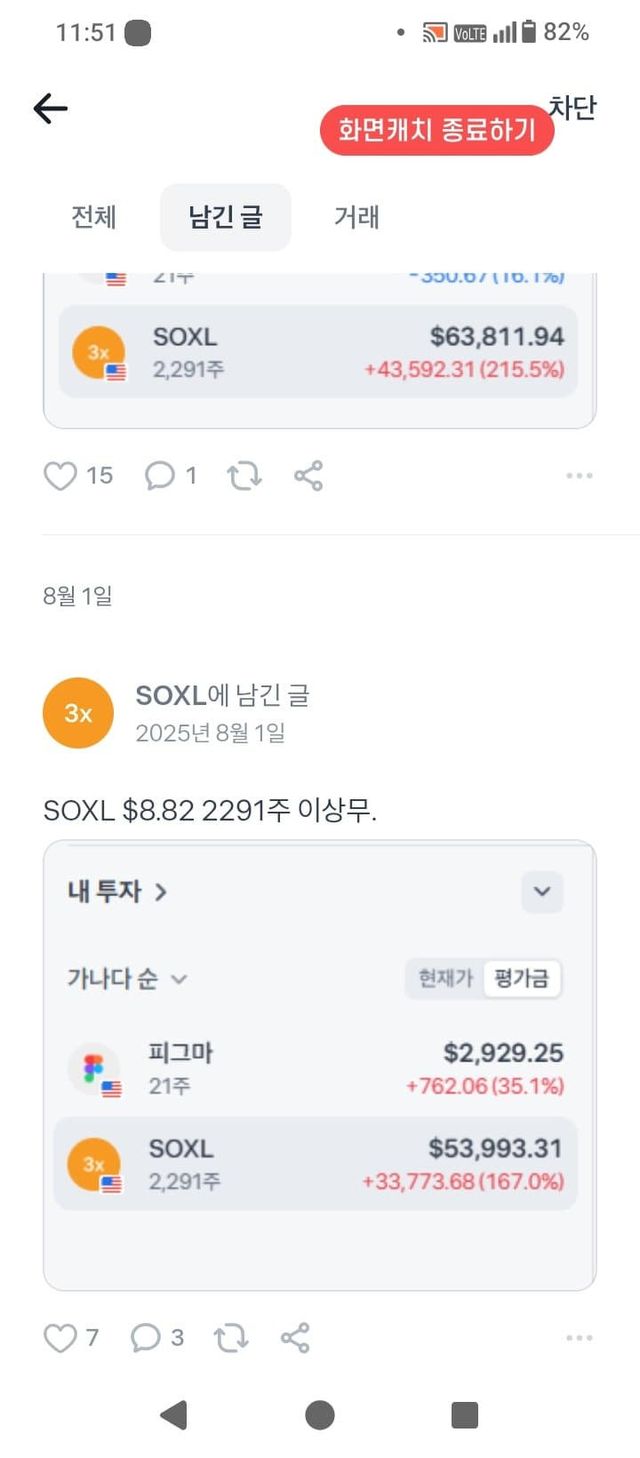
Task: Open the 3 comments on August 1 post
Action: pos(146,1338)
